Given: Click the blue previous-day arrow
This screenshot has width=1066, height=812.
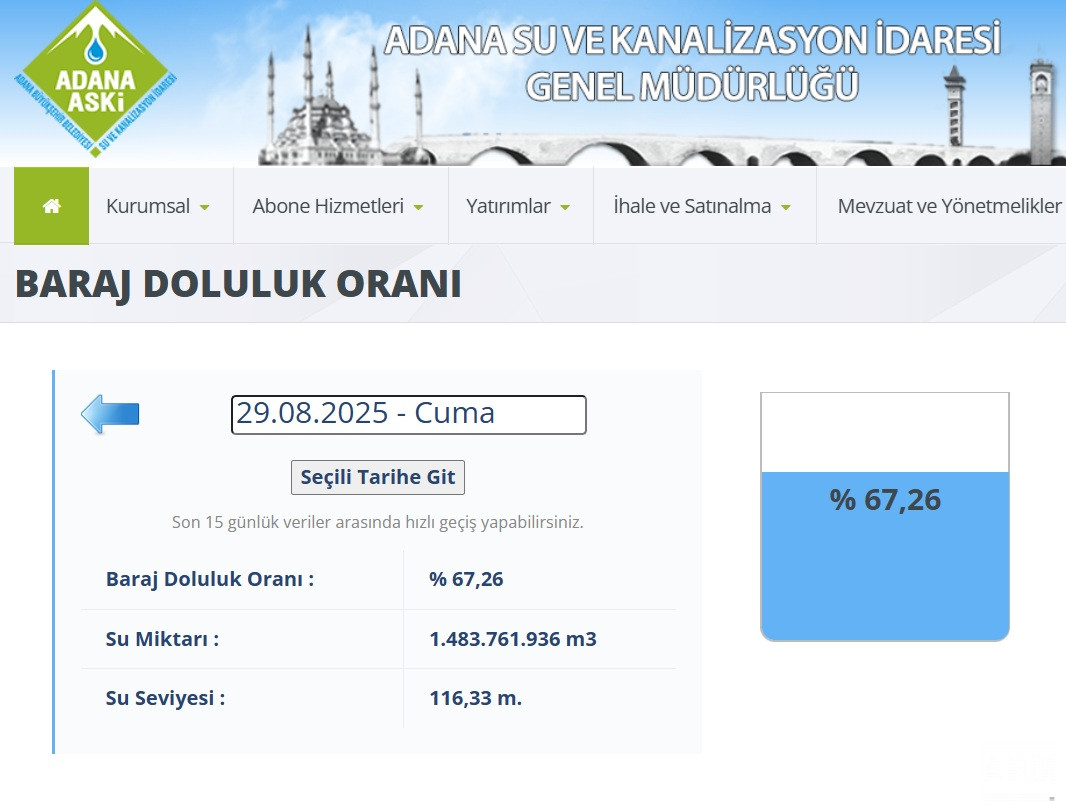Looking at the screenshot, I should (110, 413).
